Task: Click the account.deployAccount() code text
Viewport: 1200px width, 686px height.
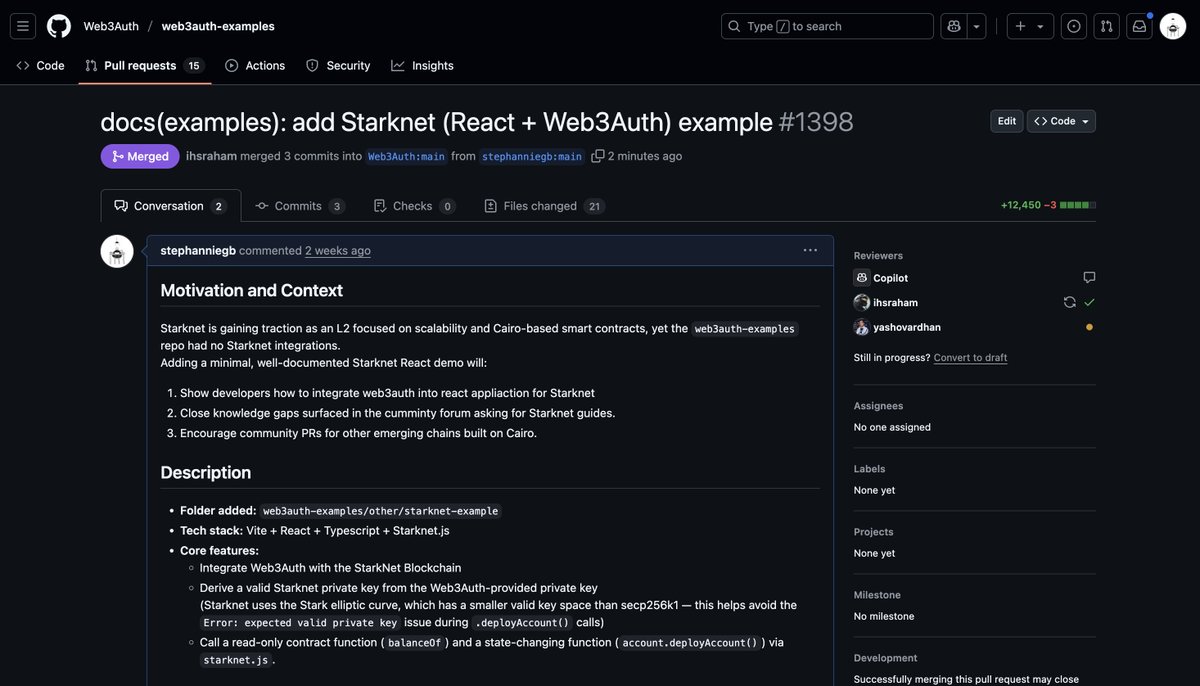Action: pos(689,643)
